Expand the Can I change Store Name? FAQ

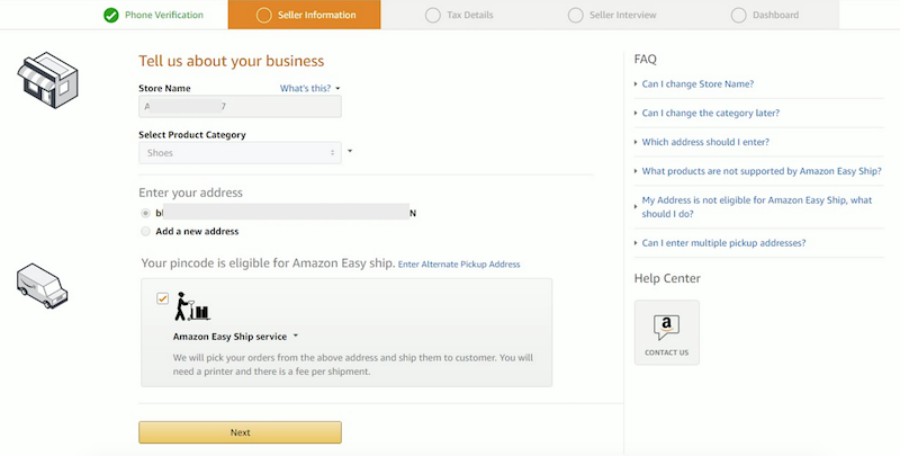pos(697,84)
